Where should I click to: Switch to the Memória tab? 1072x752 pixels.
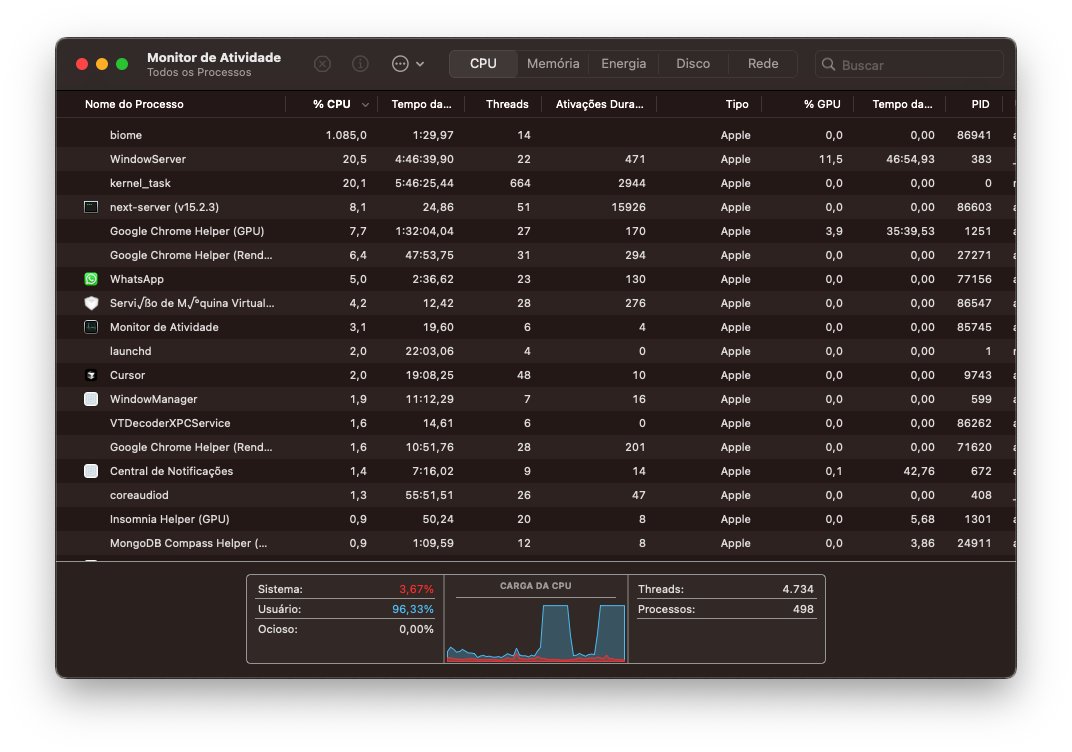553,64
